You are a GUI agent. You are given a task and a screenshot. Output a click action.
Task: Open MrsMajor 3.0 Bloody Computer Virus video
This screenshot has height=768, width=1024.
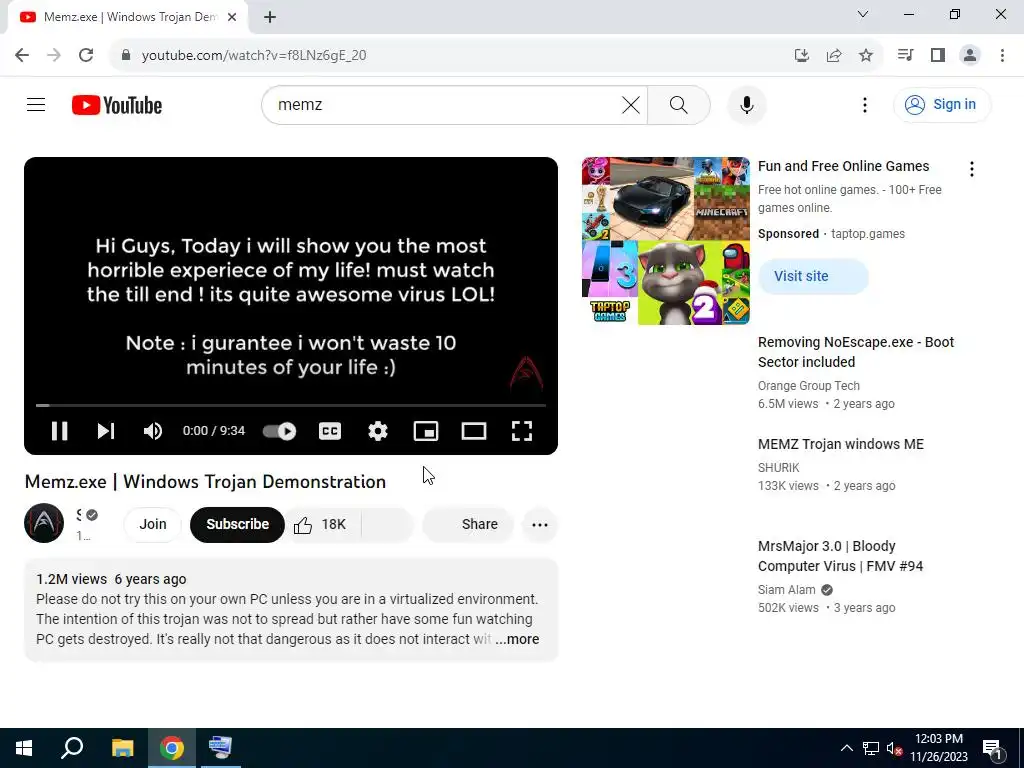point(840,556)
